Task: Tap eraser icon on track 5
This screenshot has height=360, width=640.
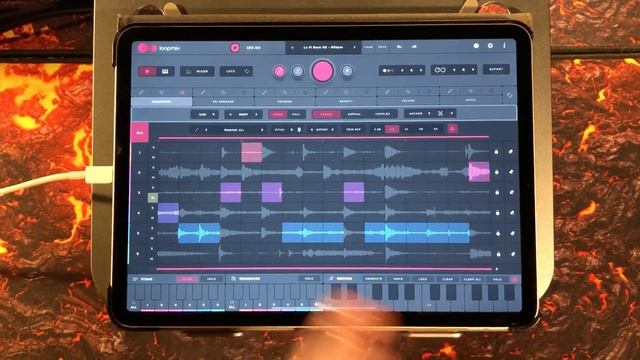Action: click(512, 233)
